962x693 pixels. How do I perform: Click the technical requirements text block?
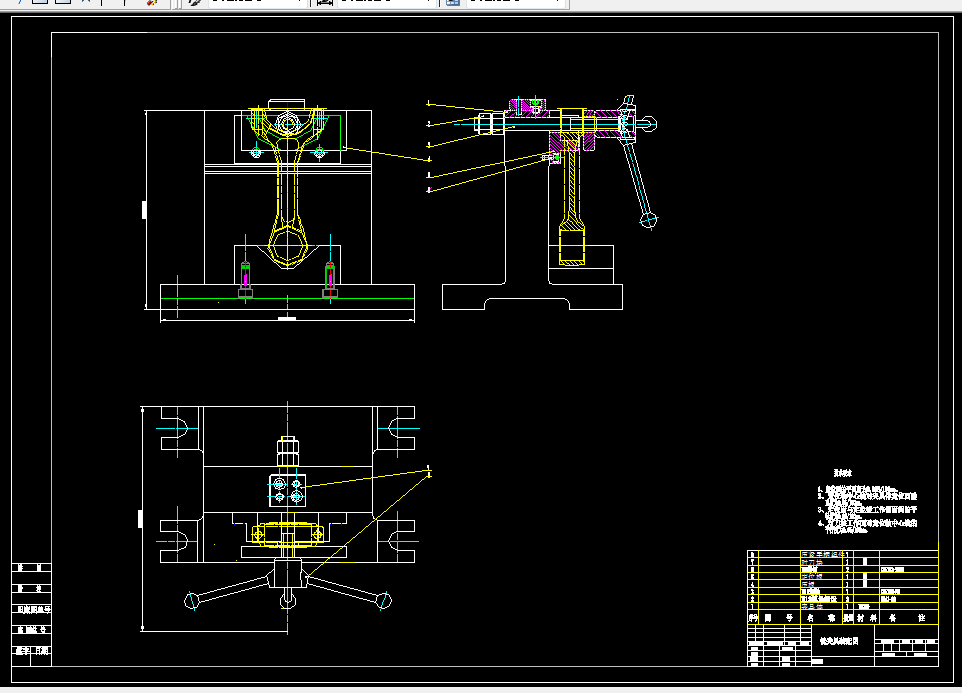click(867, 504)
